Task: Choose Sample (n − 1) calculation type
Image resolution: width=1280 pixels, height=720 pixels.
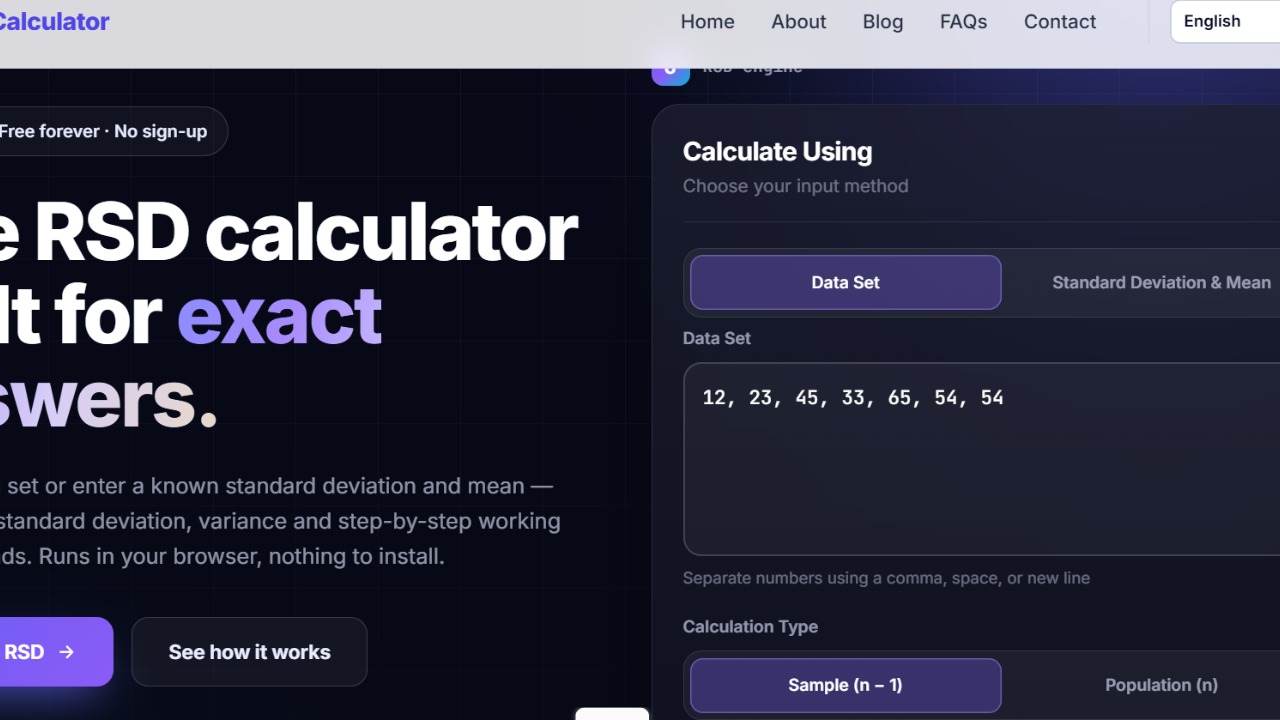Action: [845, 685]
